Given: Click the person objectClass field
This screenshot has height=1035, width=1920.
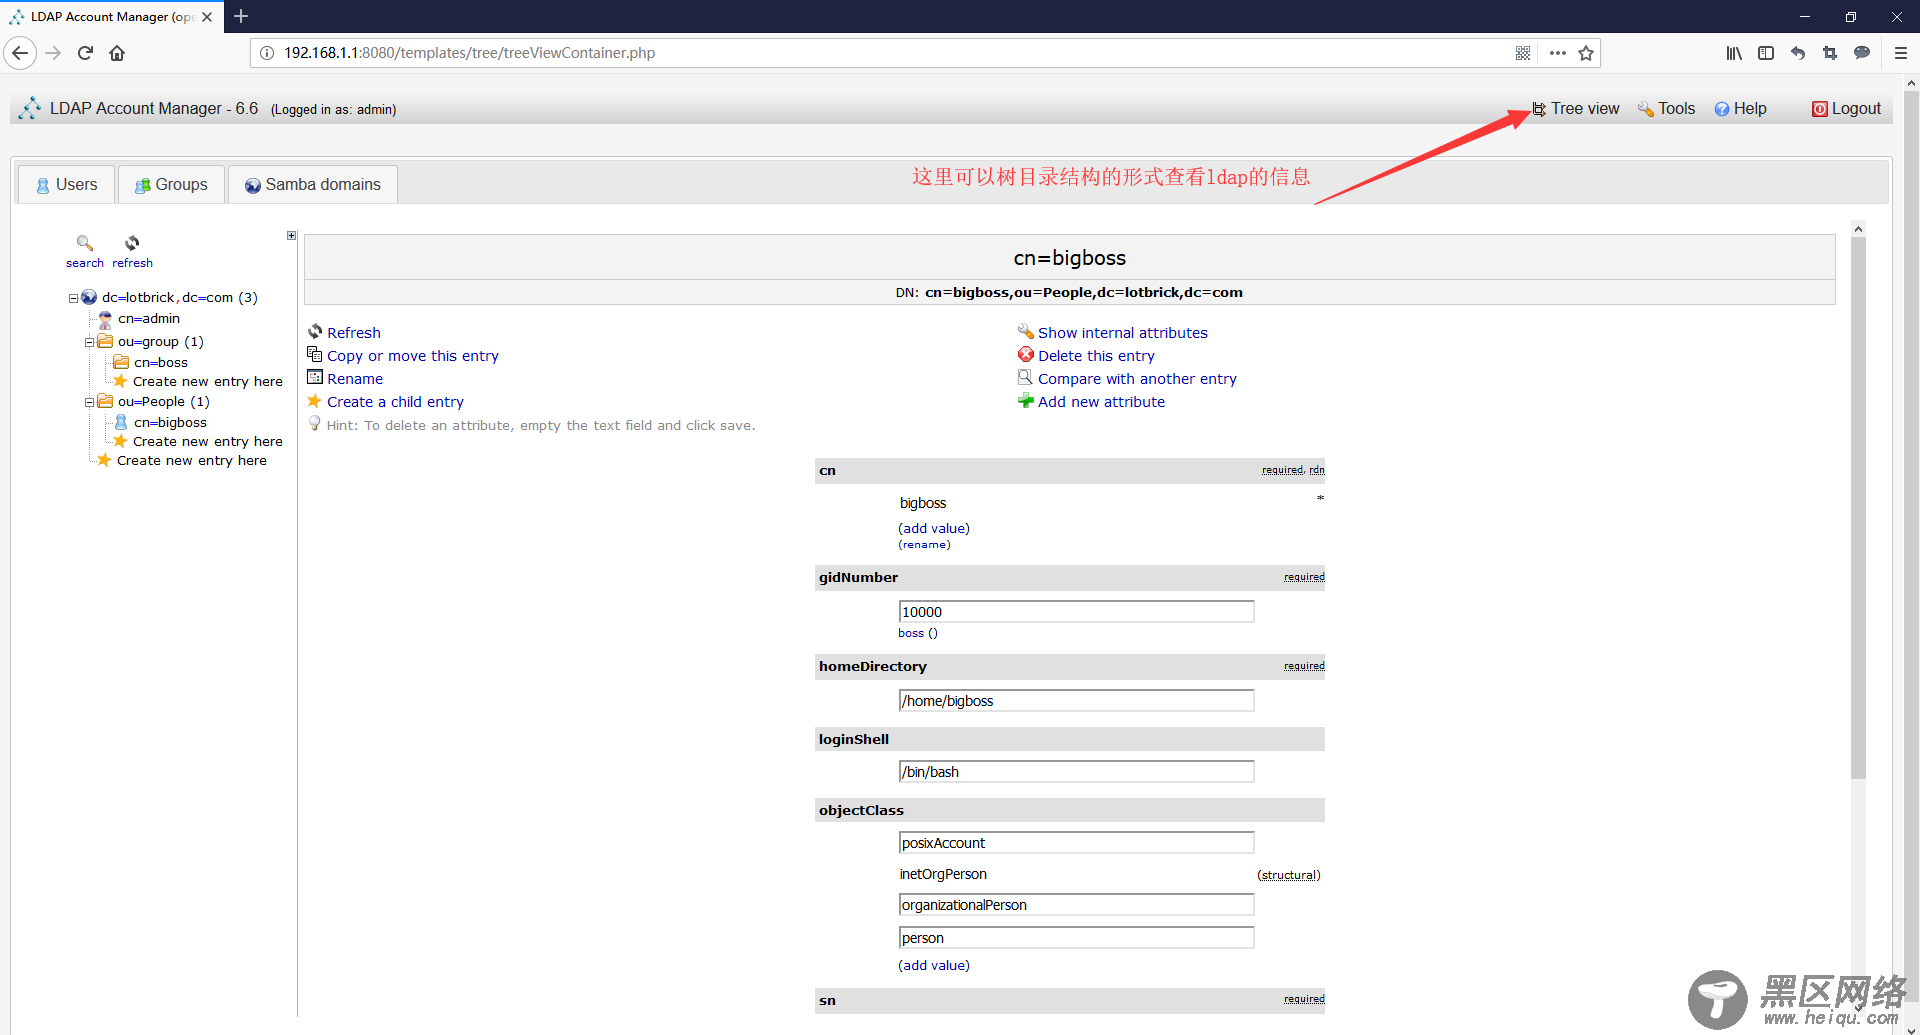Looking at the screenshot, I should click(x=1076, y=938).
